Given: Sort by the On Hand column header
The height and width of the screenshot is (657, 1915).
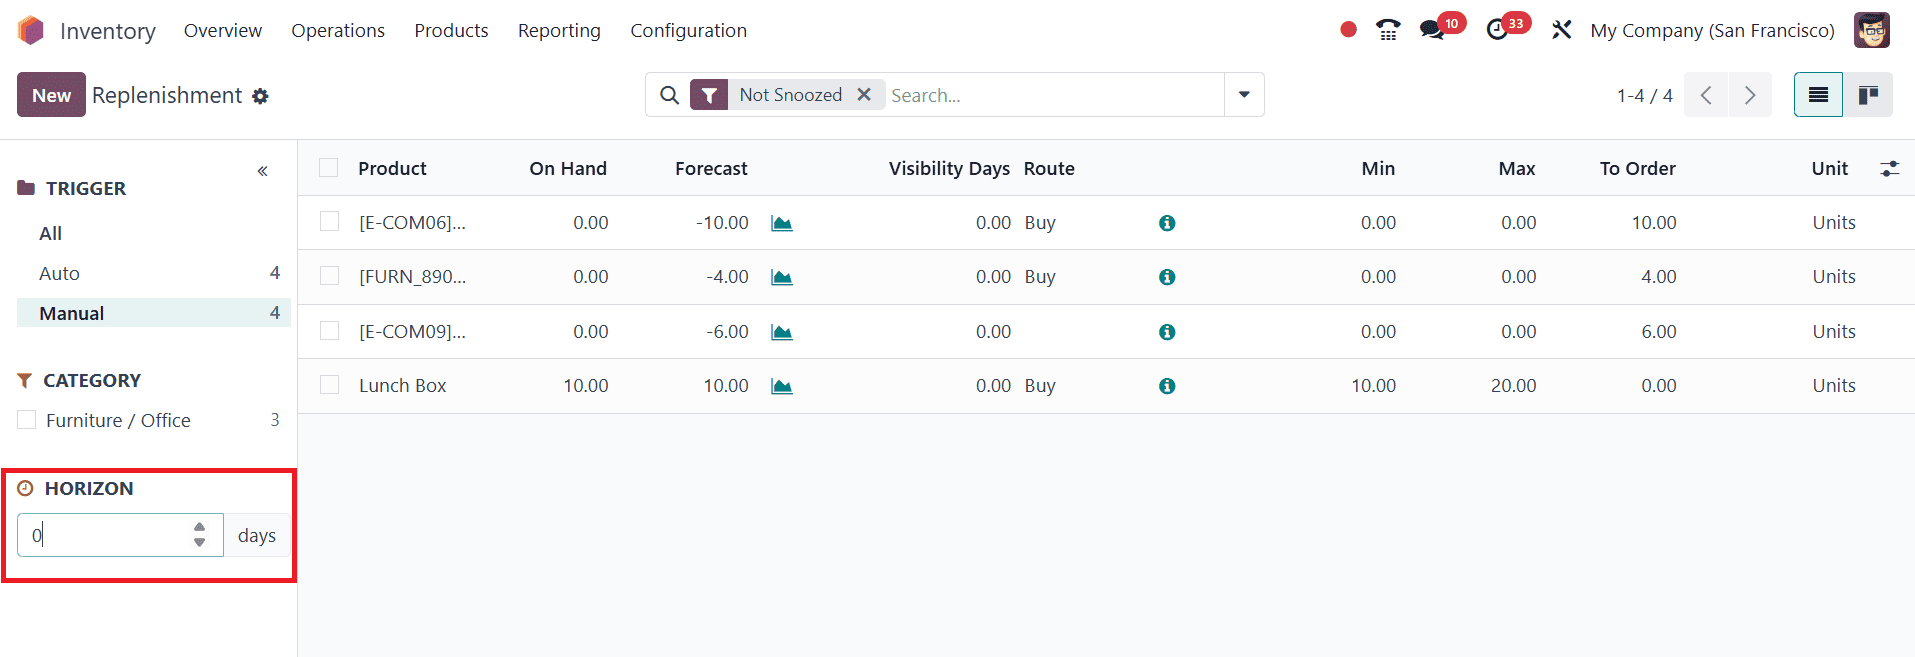Looking at the screenshot, I should point(568,168).
